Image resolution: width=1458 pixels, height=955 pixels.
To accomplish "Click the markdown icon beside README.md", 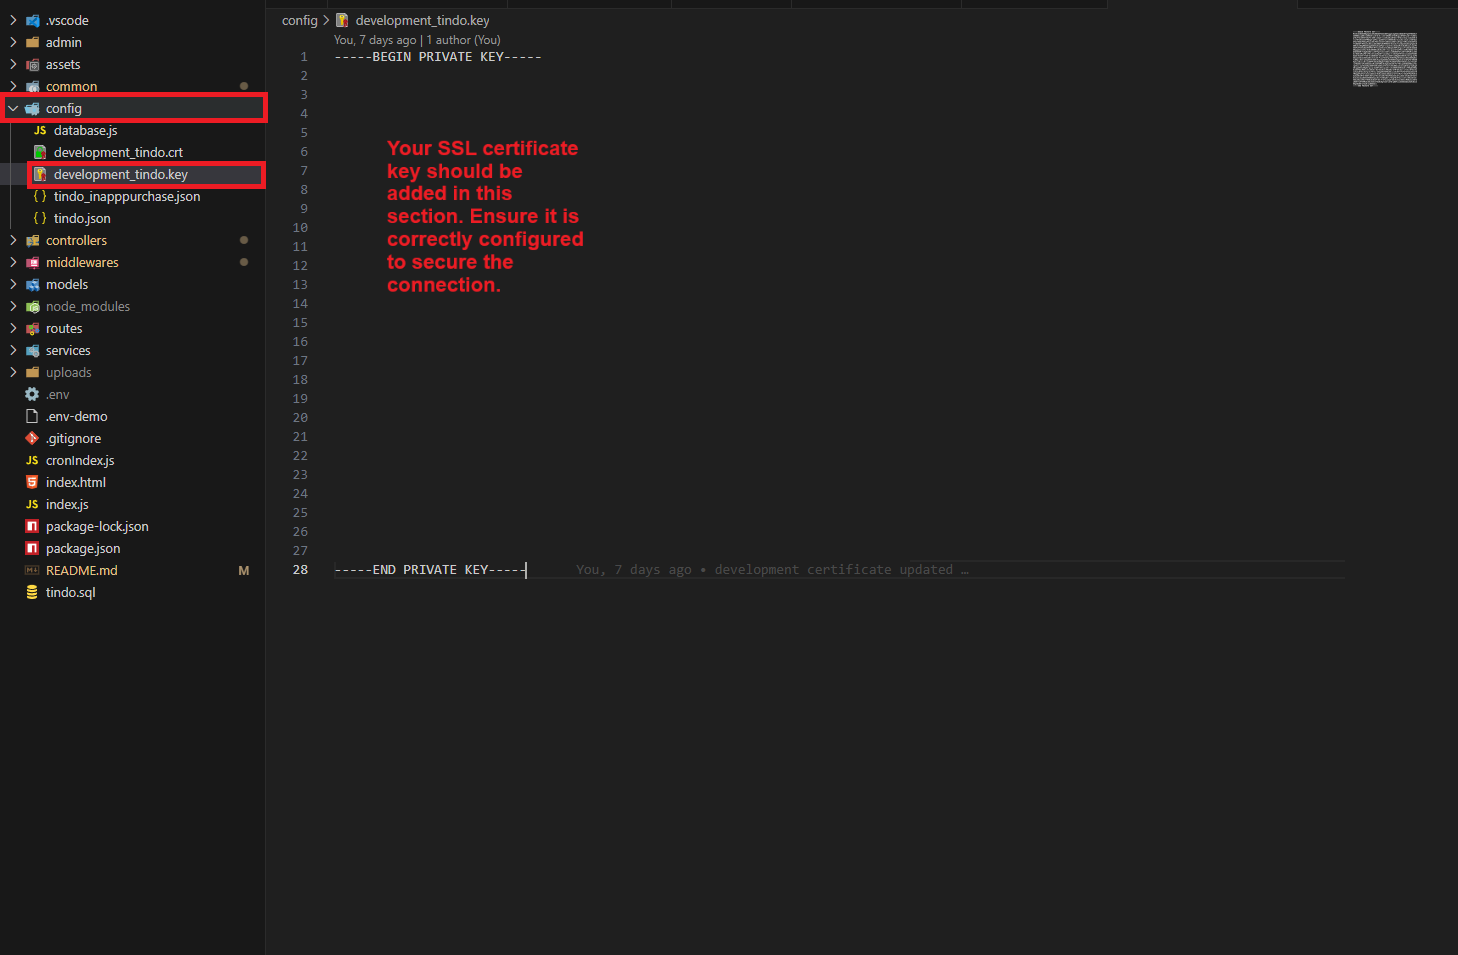I will [32, 571].
